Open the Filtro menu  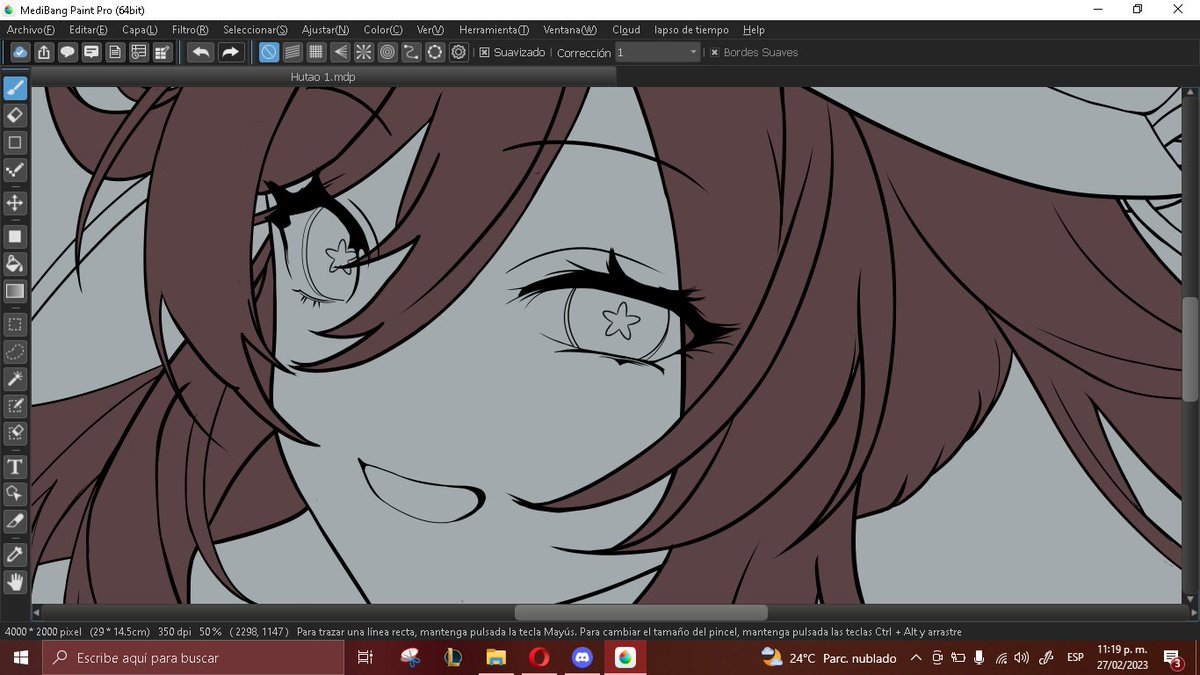click(190, 30)
